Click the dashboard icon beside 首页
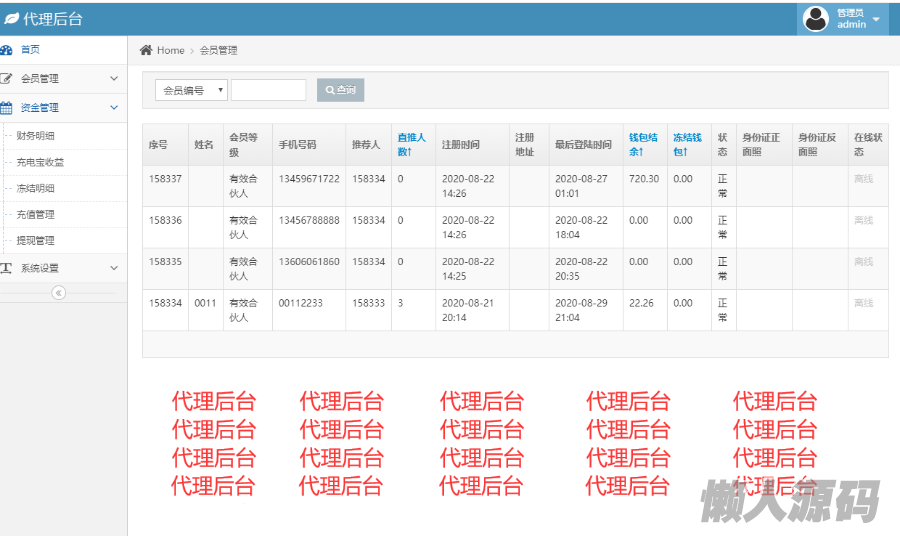Image resolution: width=900 pixels, height=536 pixels. pyautogui.click(x=7, y=50)
